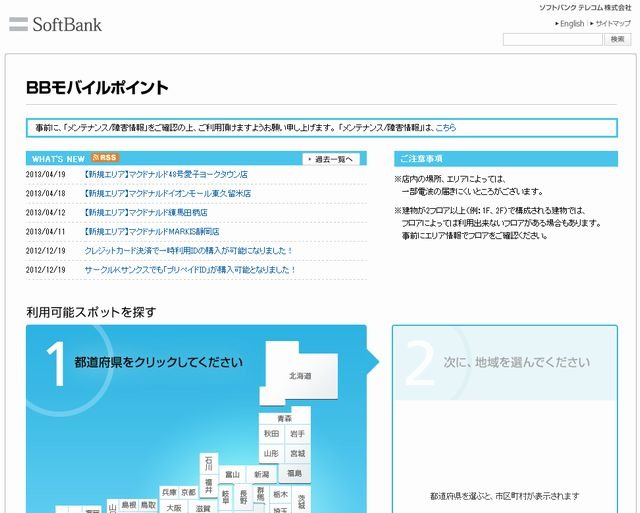Viewport: 640px width, 513px height.
Task: Click the date 2013/04/11
Action: click(45, 232)
